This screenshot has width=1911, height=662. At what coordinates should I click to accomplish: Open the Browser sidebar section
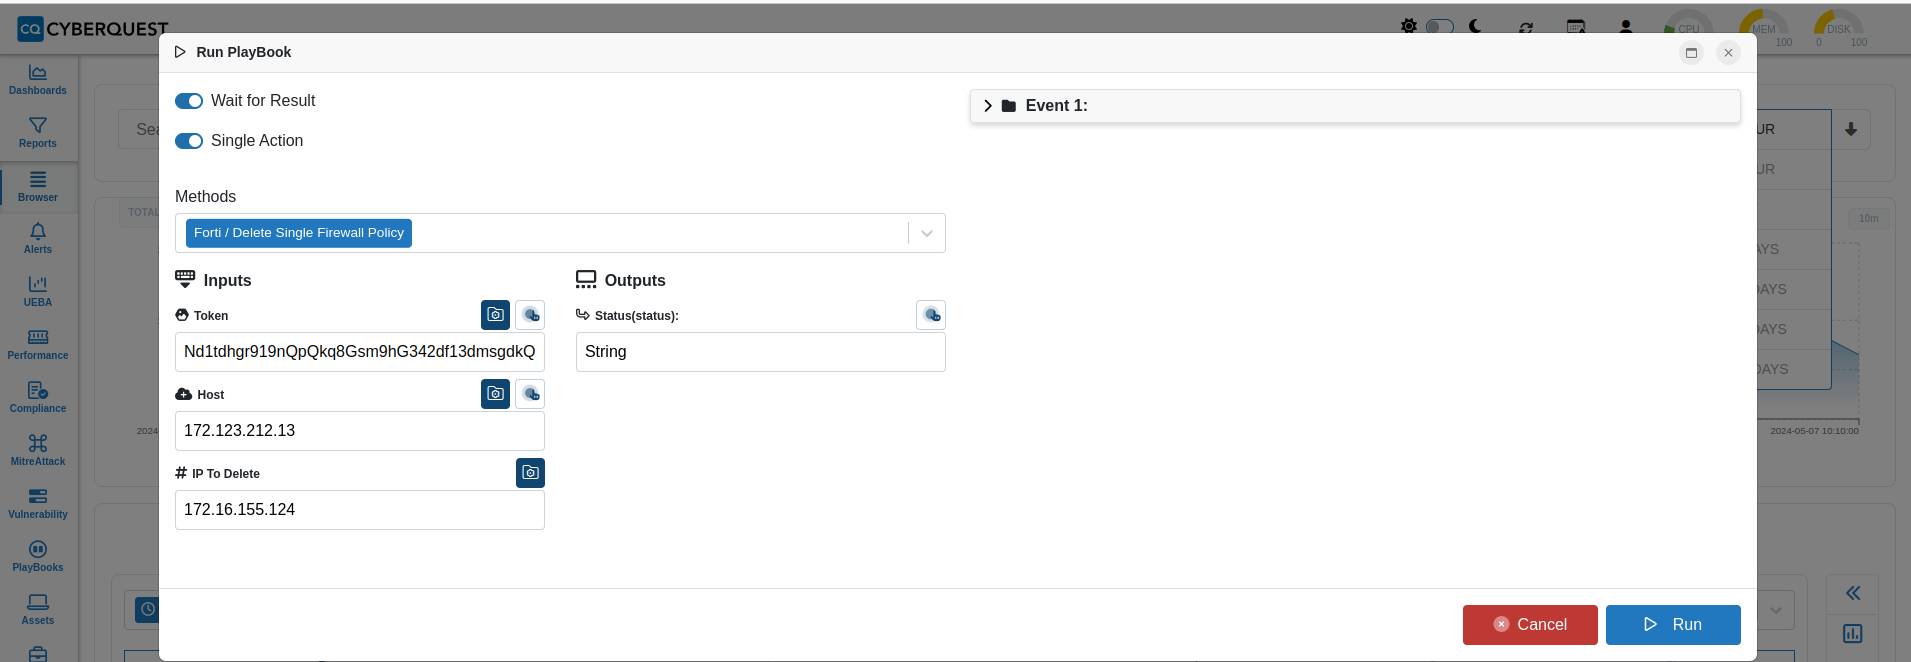click(38, 187)
